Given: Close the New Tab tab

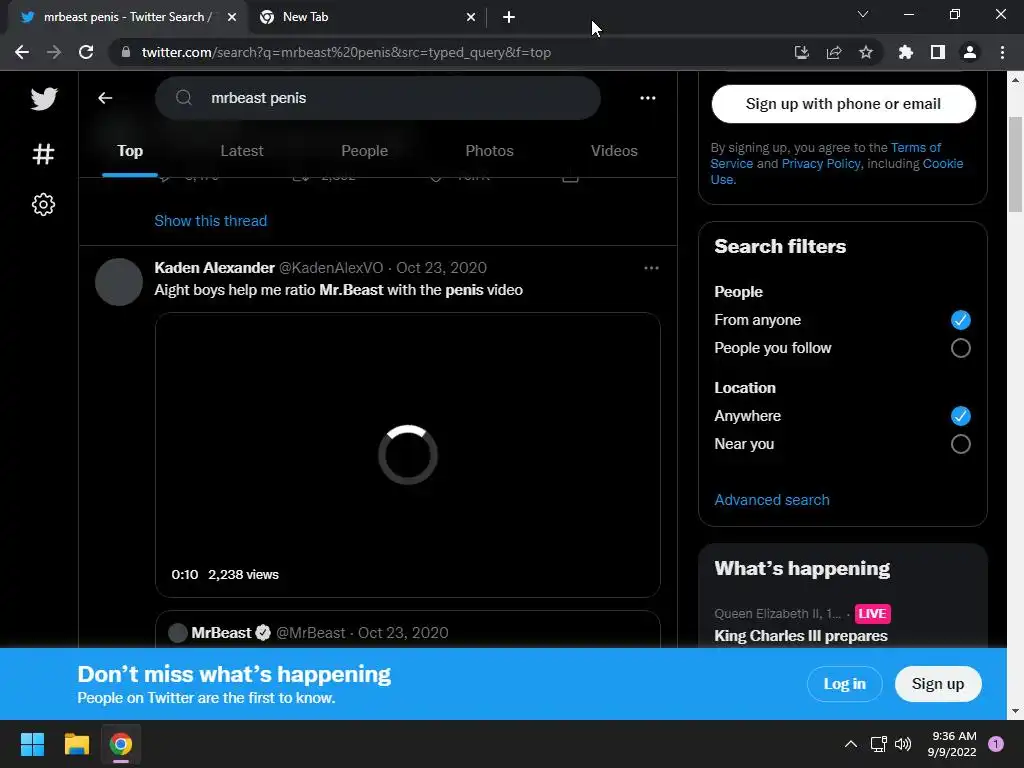Looking at the screenshot, I should [x=471, y=17].
